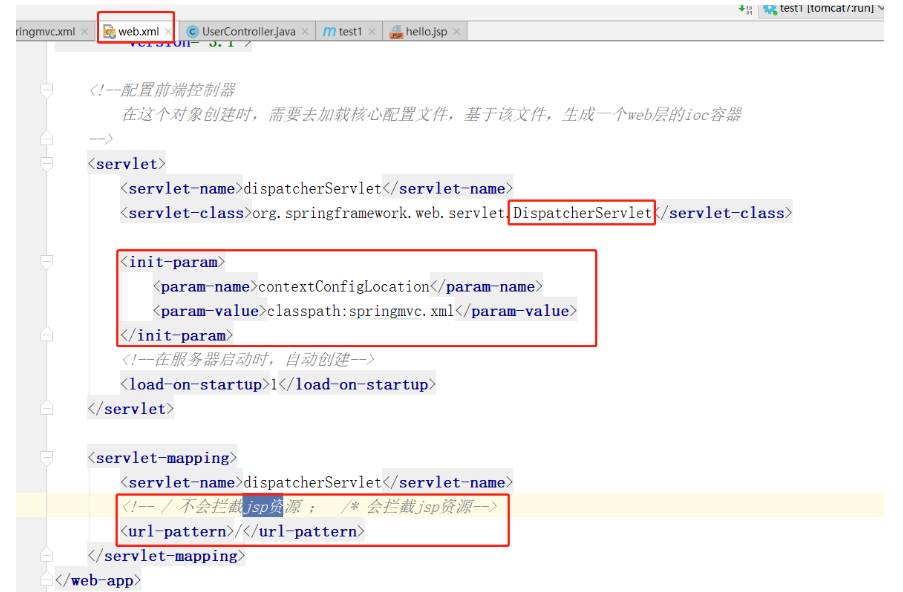Switch to the web.xml editor tab
The width and height of the screenshot is (903, 592).
(138, 32)
